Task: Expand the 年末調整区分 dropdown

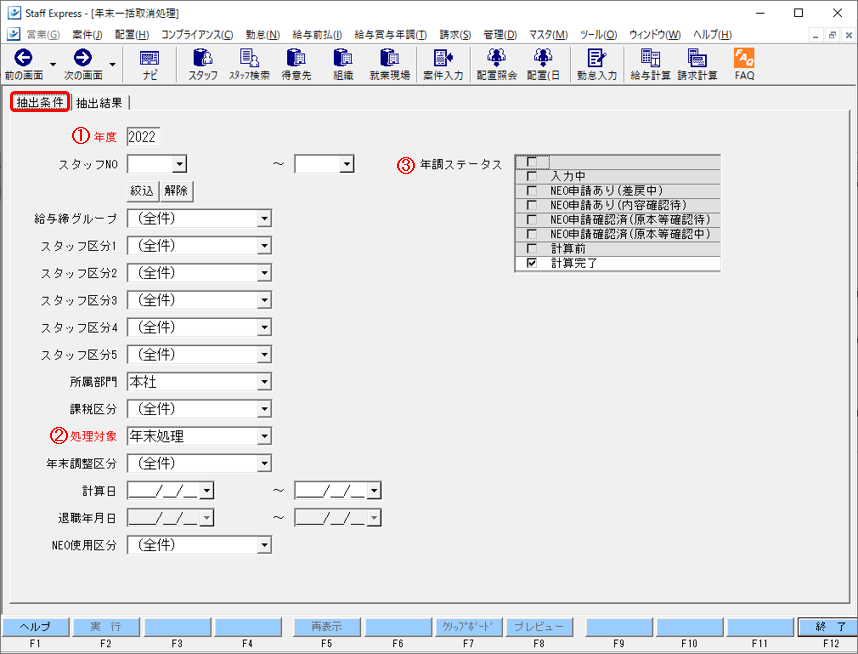Action: coord(264,464)
